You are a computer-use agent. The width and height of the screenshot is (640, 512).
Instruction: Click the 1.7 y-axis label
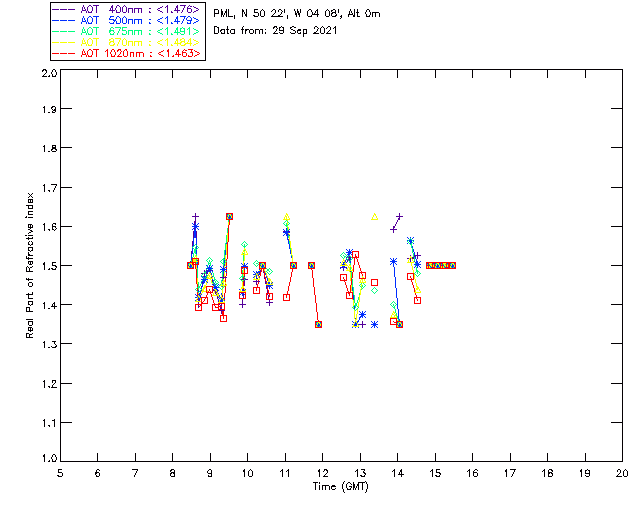click(x=49, y=188)
